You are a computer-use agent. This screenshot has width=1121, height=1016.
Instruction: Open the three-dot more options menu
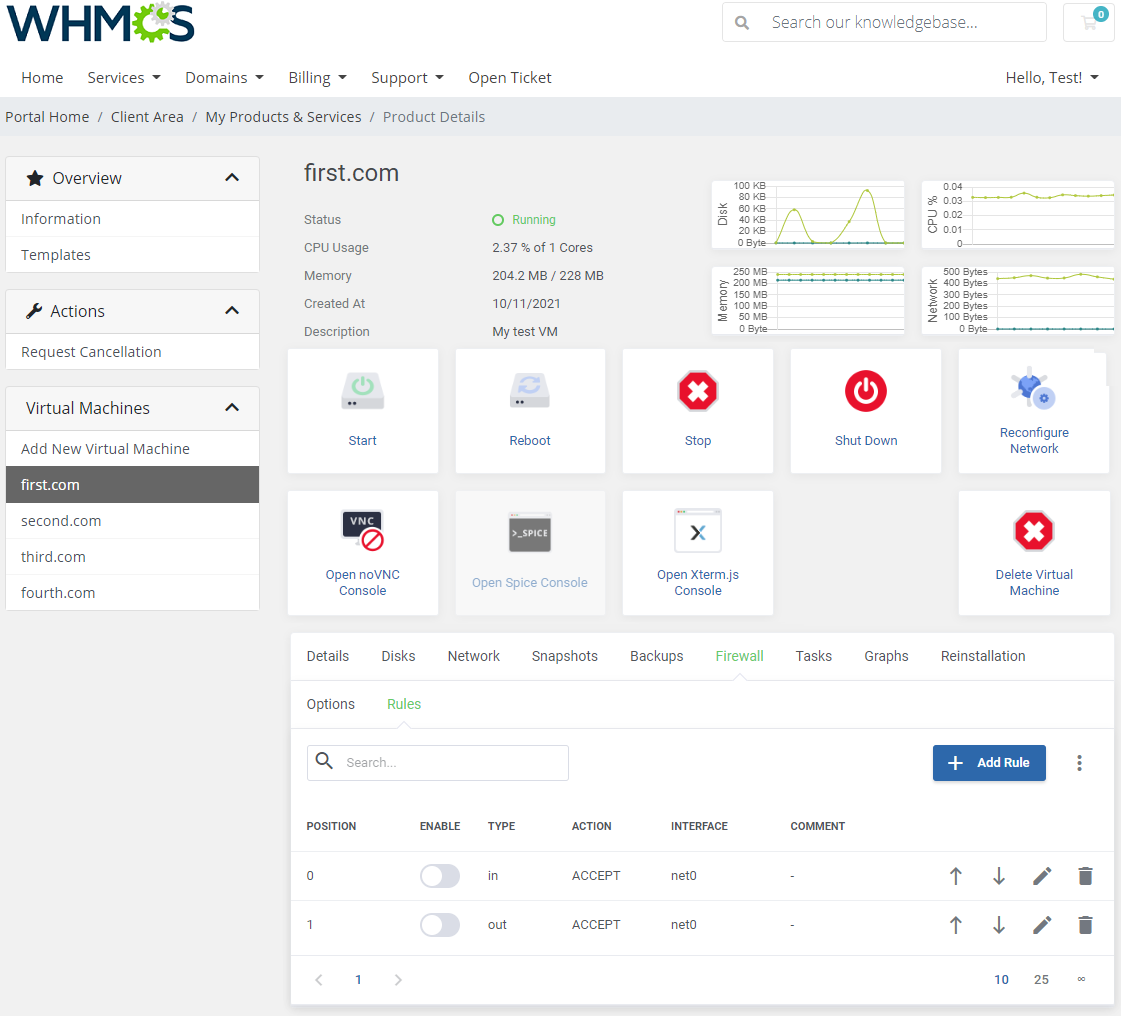click(x=1080, y=763)
